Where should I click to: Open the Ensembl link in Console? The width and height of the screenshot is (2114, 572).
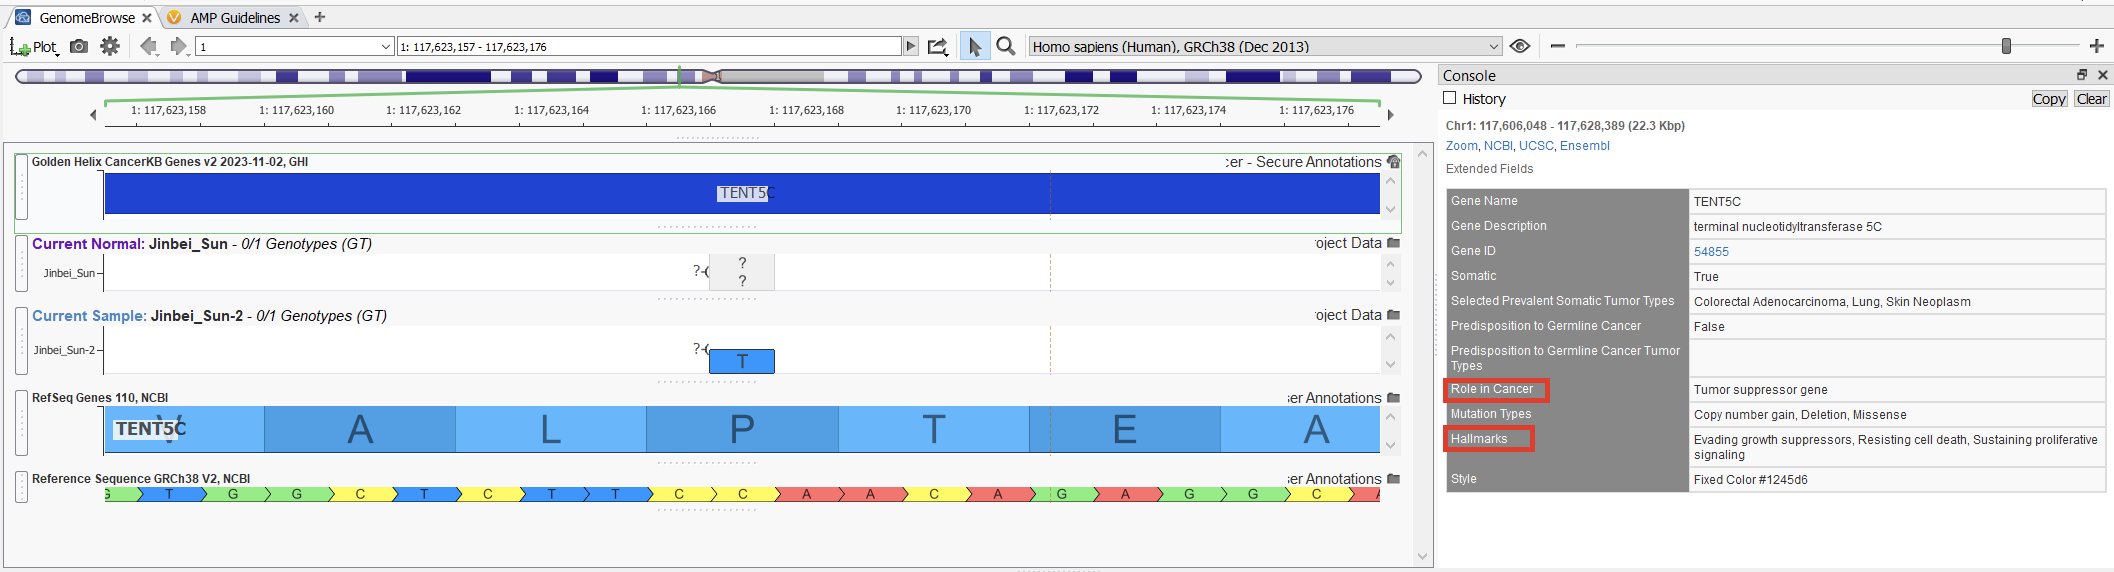(1585, 146)
